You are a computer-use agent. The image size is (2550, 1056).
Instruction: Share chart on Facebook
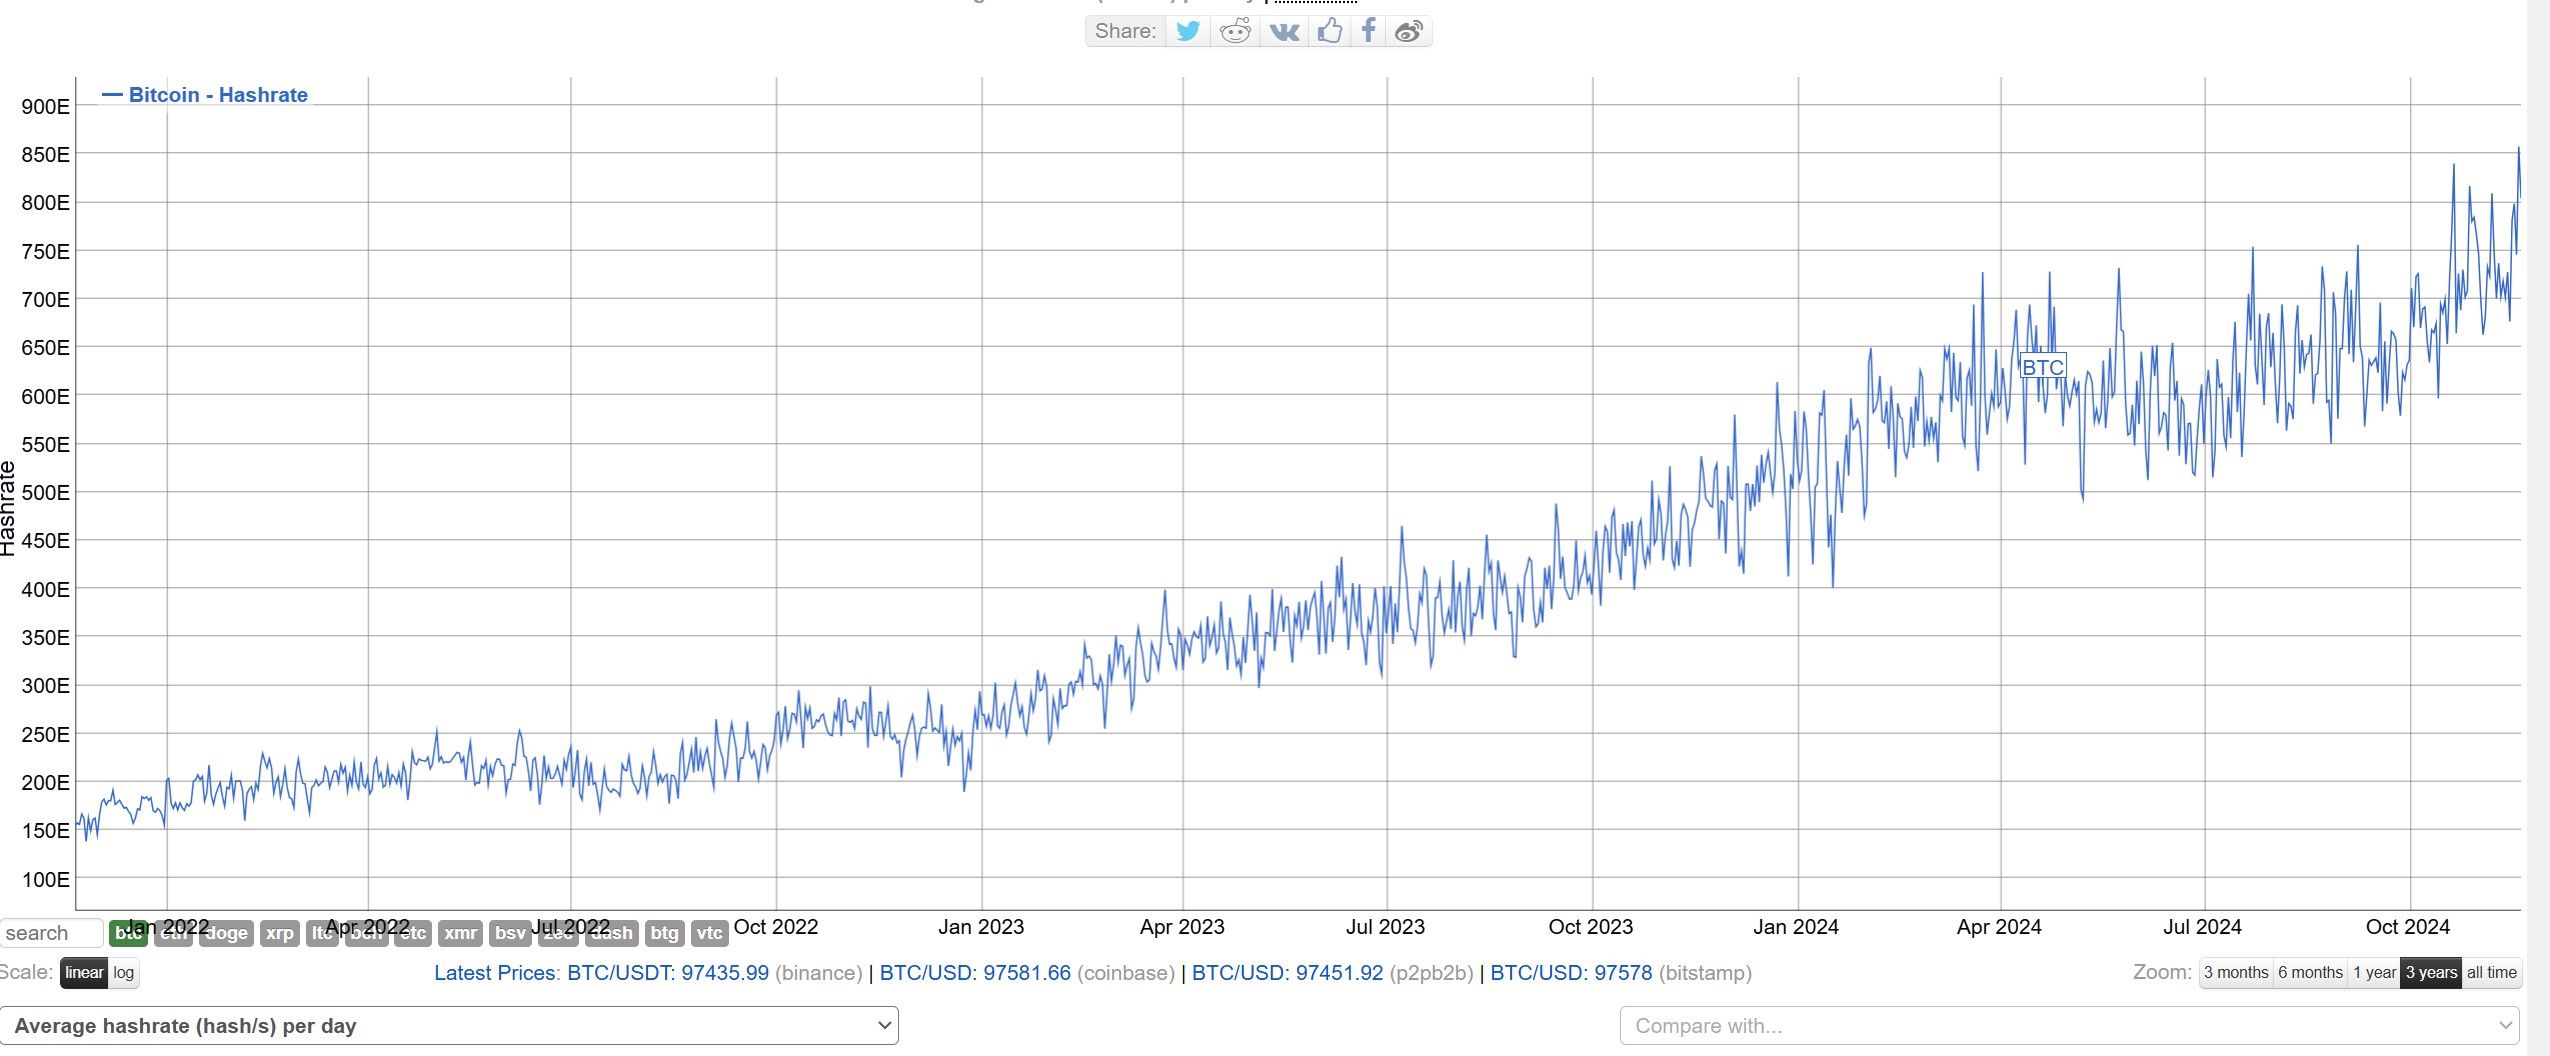click(x=1368, y=31)
